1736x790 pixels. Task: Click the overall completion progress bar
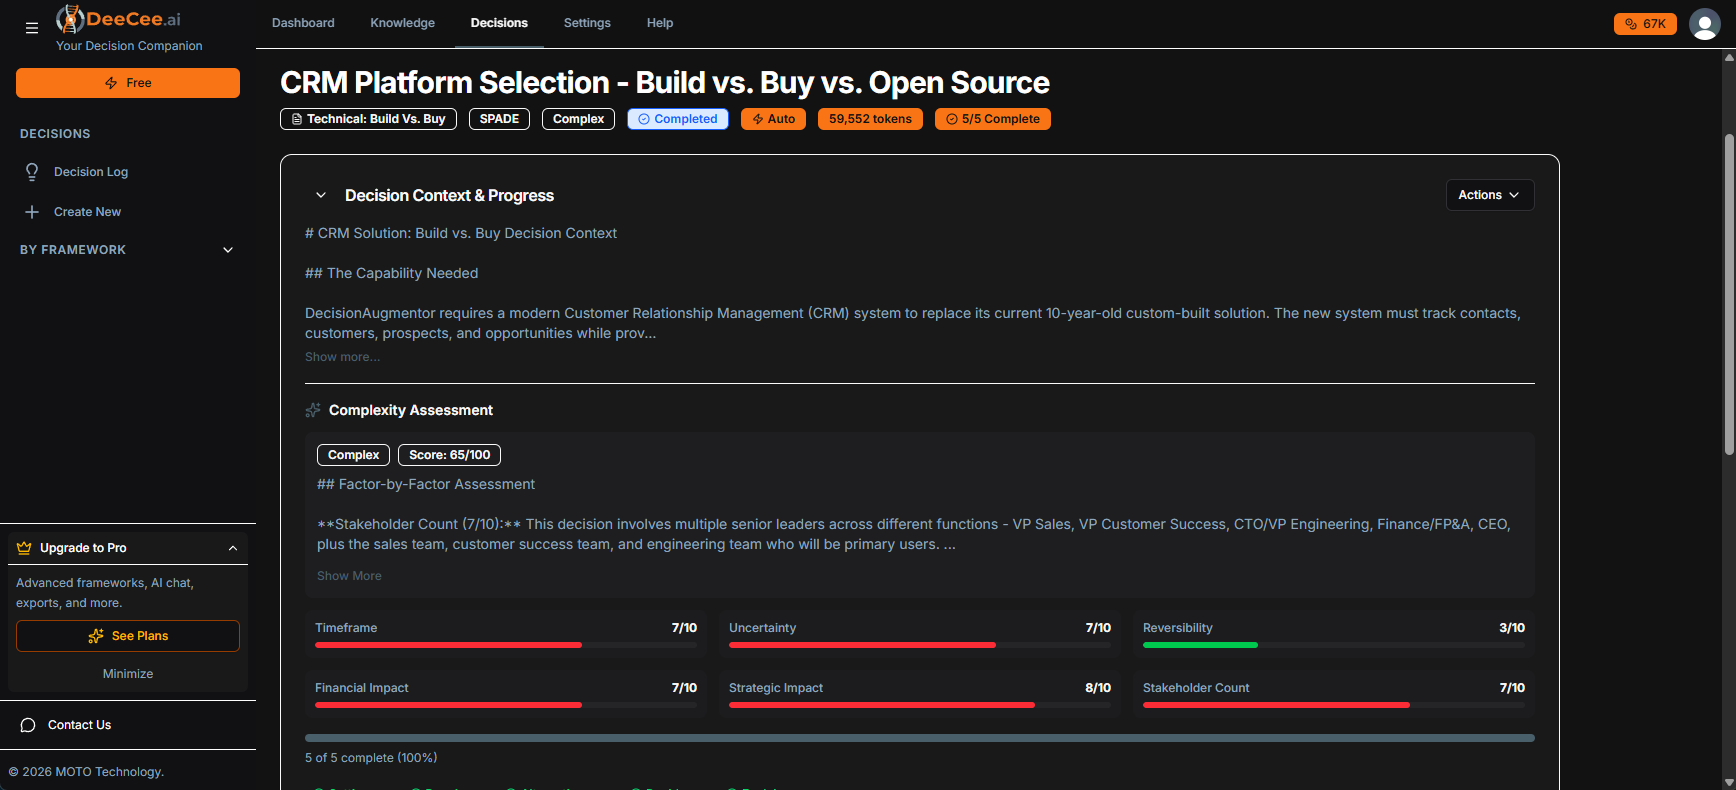[x=920, y=738]
